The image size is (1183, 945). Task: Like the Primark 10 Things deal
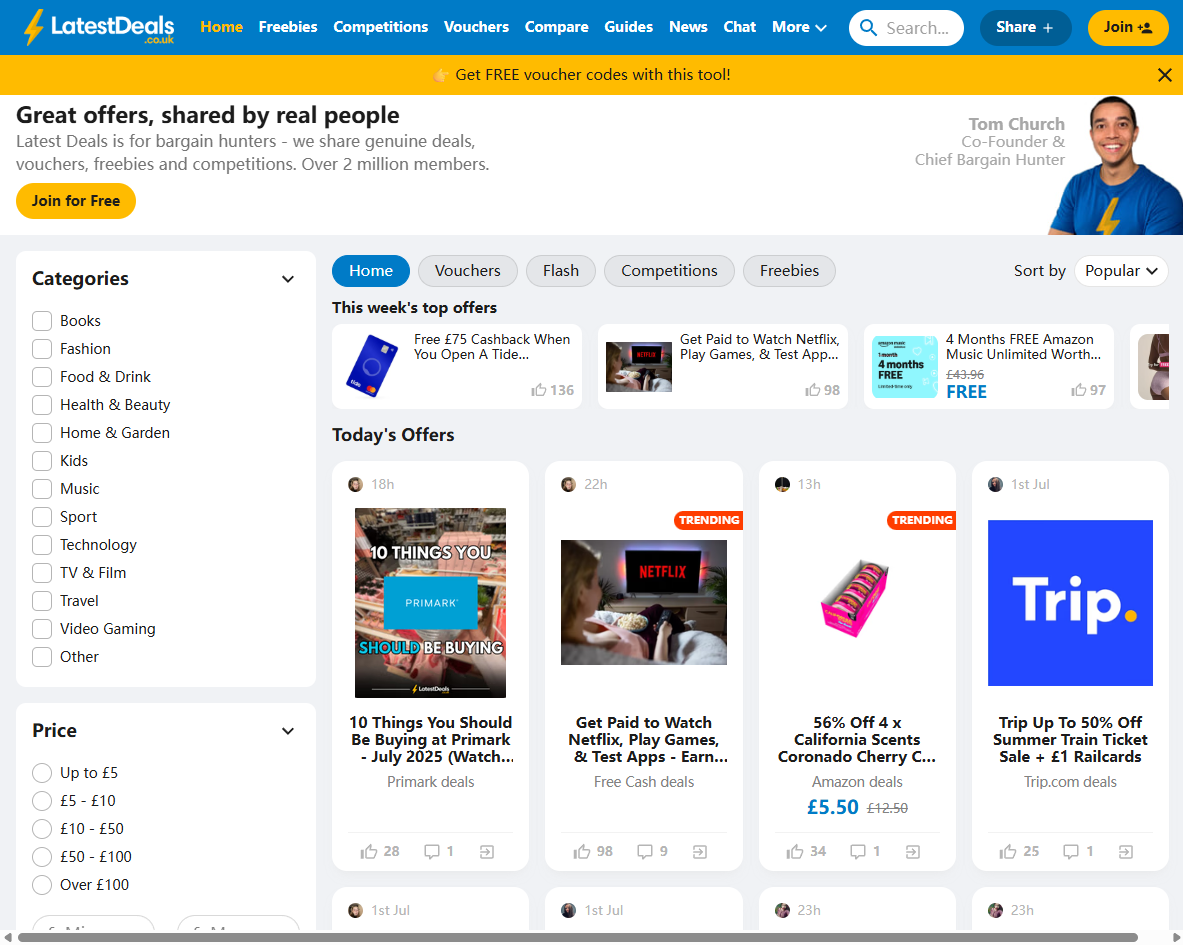click(x=370, y=852)
